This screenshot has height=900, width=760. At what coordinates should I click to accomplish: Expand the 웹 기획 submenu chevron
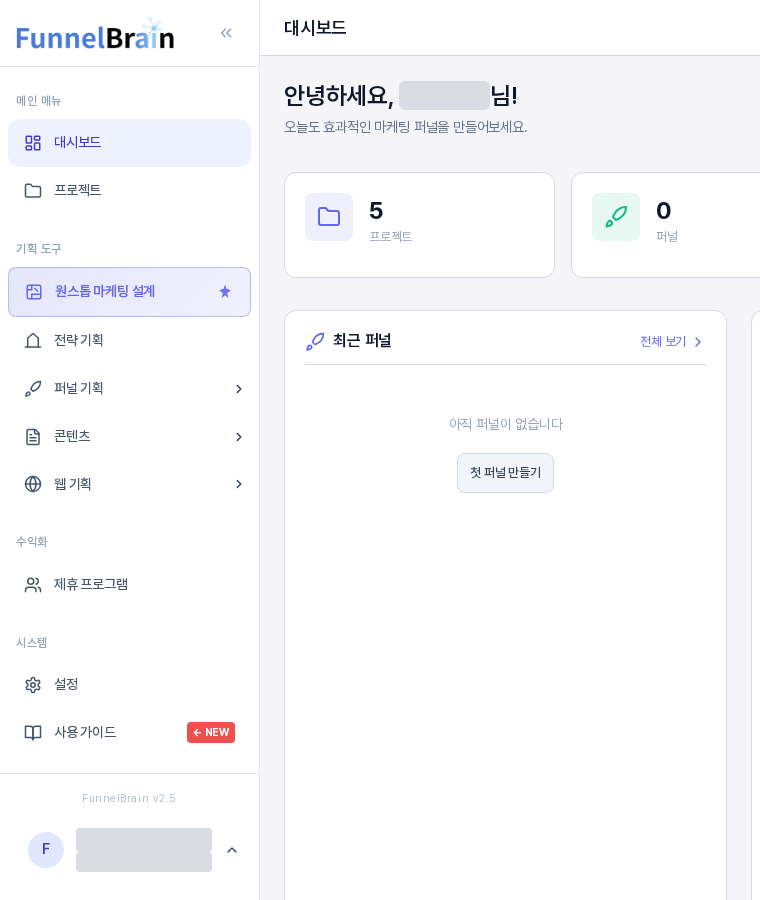[x=239, y=484]
